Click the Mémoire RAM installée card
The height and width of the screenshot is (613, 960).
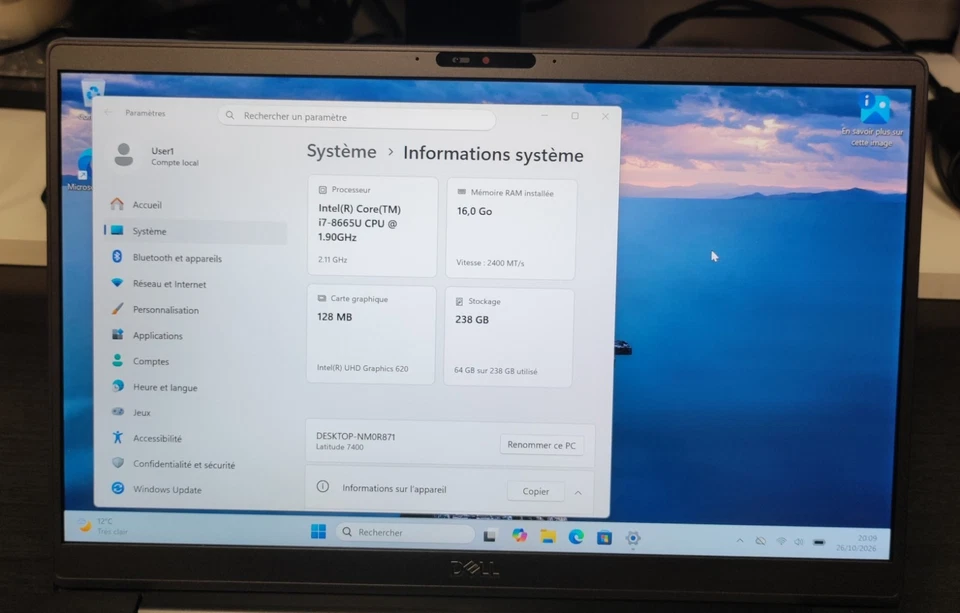click(x=511, y=229)
